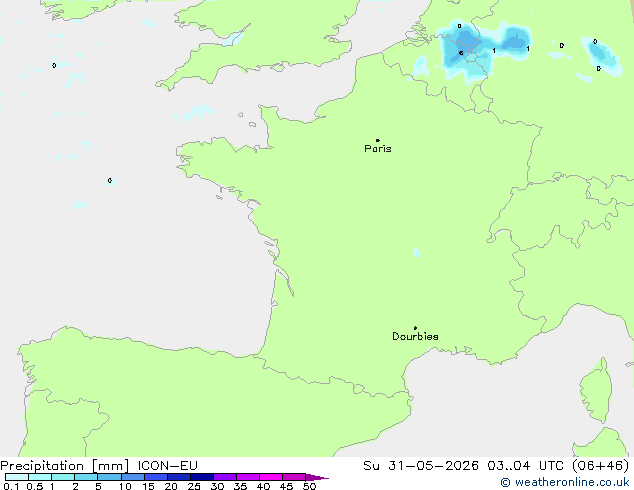Pick the 40–45 mm bright magenta swatch
The image size is (634, 490).
271,477
